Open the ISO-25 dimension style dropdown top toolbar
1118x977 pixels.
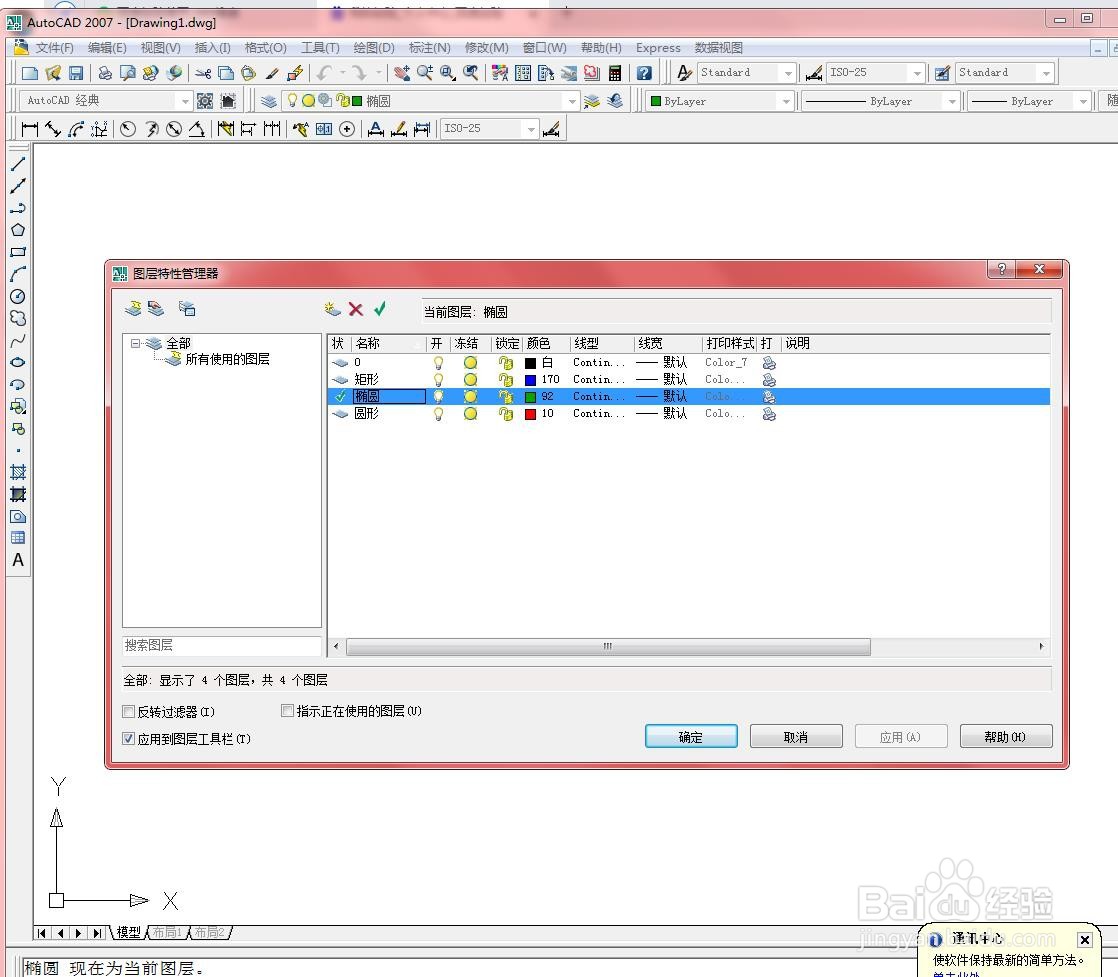(x=917, y=73)
